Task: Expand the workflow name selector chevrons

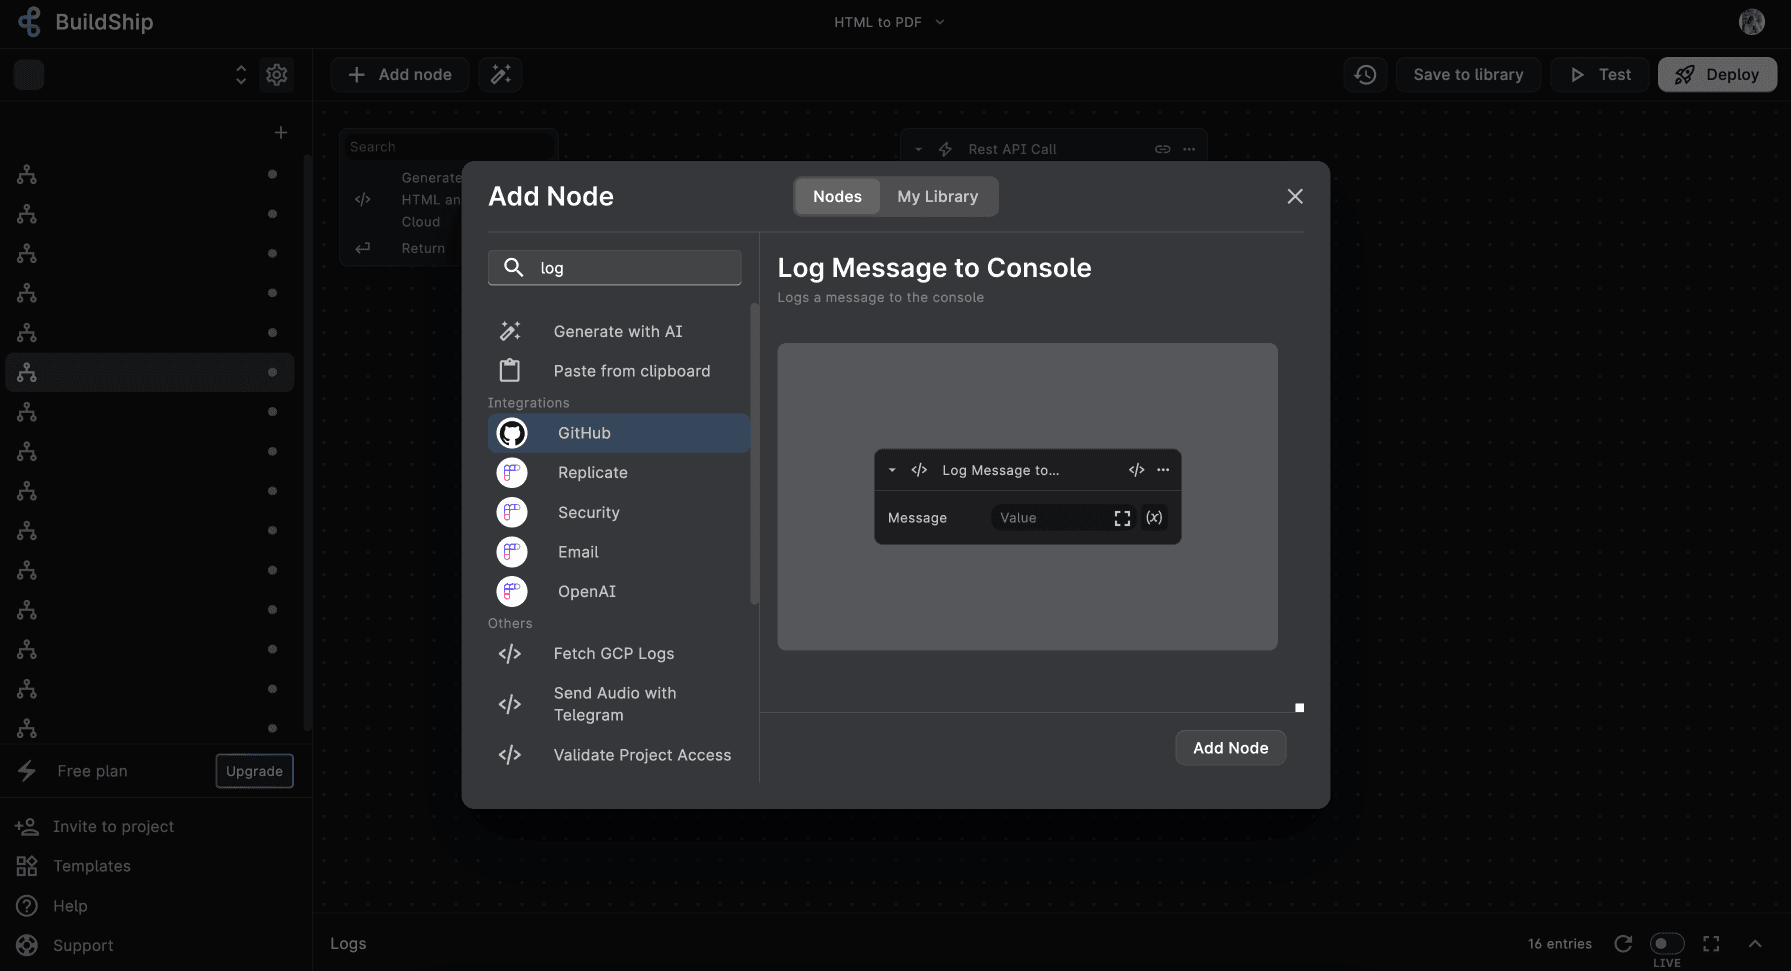Action: coord(240,74)
